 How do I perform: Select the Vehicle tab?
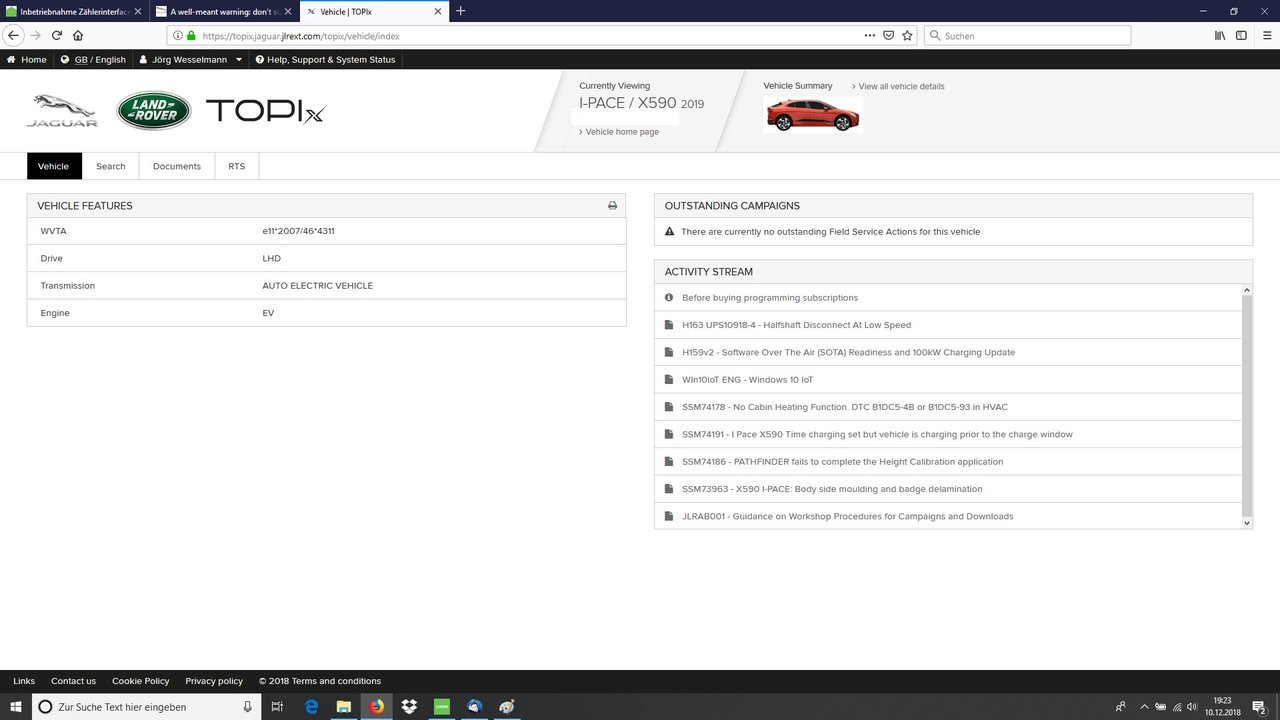pos(54,166)
